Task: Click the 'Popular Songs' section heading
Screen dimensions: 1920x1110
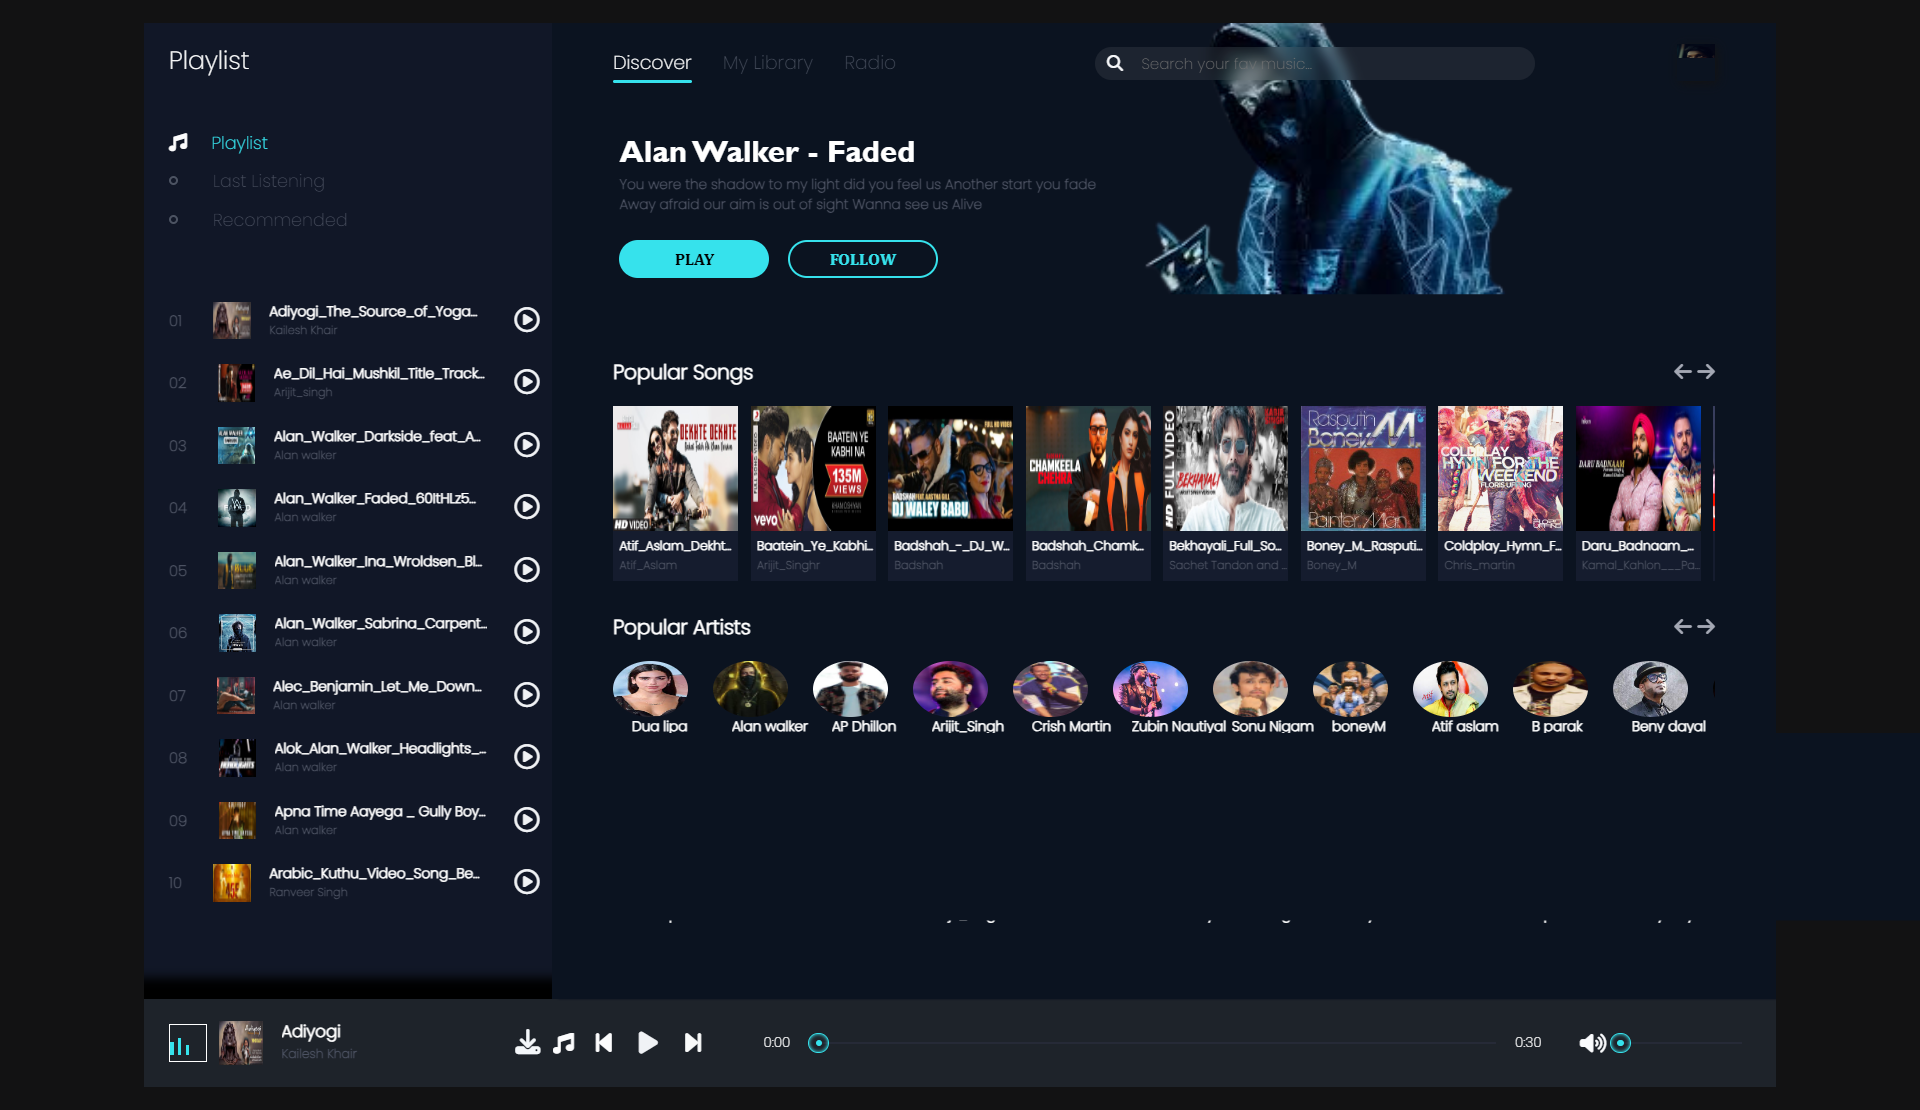Action: (683, 372)
